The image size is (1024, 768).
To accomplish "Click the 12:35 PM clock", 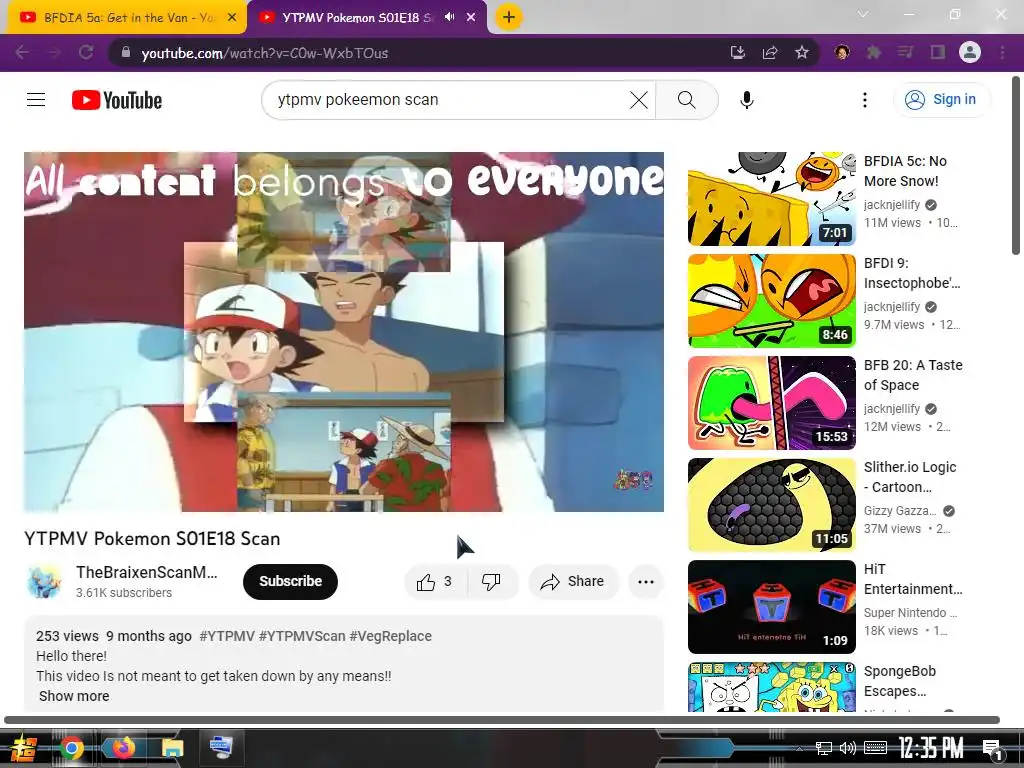I will pyautogui.click(x=931, y=748).
